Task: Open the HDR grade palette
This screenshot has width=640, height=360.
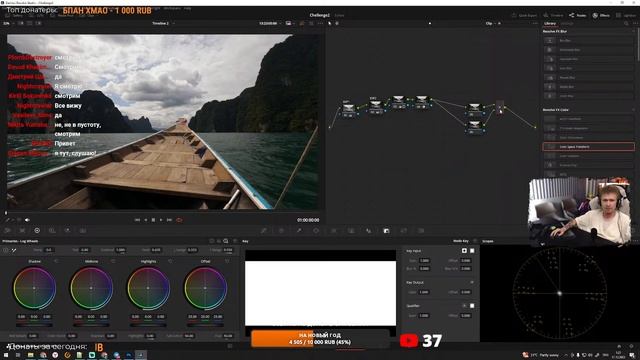Action: tap(52, 231)
